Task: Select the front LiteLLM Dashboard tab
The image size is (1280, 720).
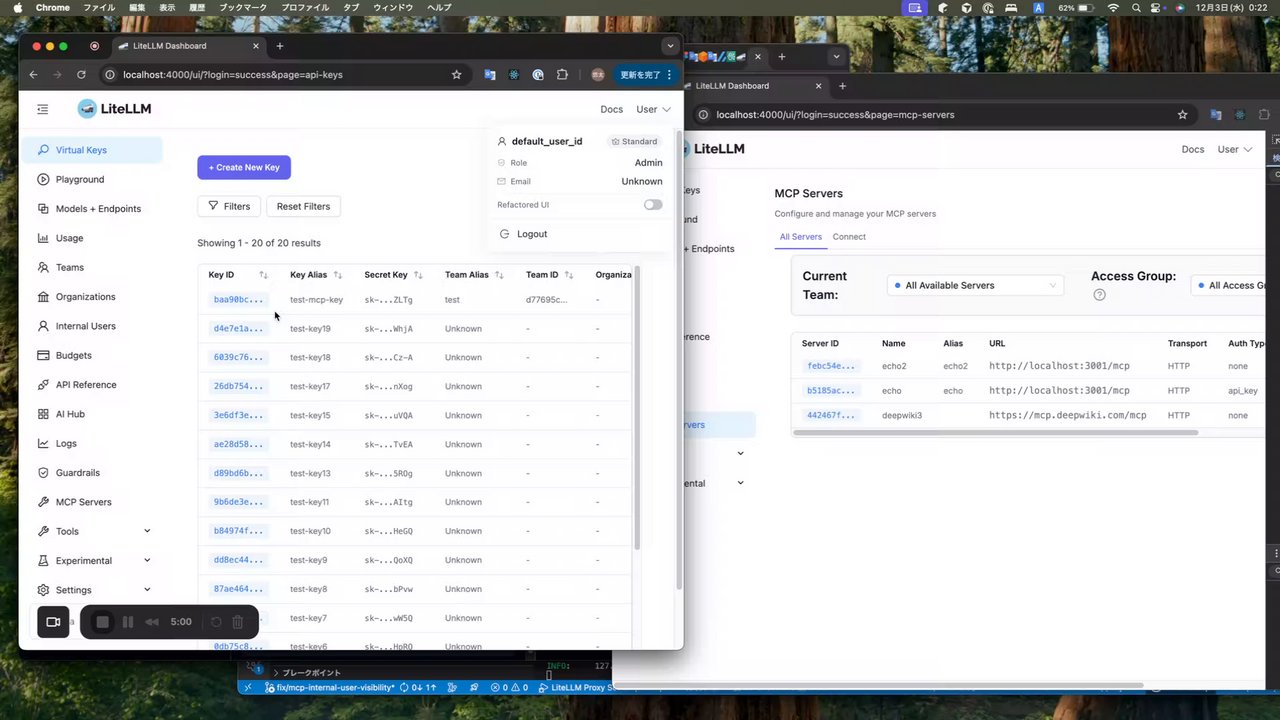Action: [187, 46]
